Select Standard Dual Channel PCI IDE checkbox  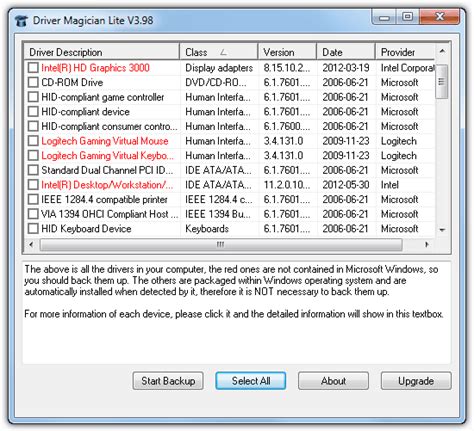click(33, 170)
